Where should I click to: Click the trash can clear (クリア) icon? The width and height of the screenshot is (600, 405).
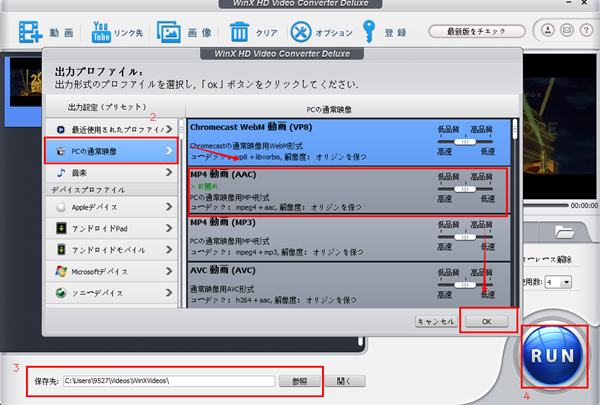[240, 32]
